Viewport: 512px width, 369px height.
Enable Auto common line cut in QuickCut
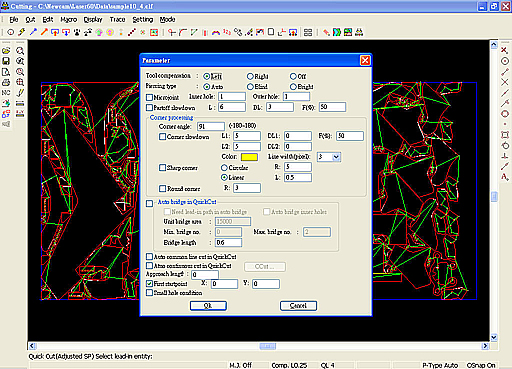[x=149, y=257]
